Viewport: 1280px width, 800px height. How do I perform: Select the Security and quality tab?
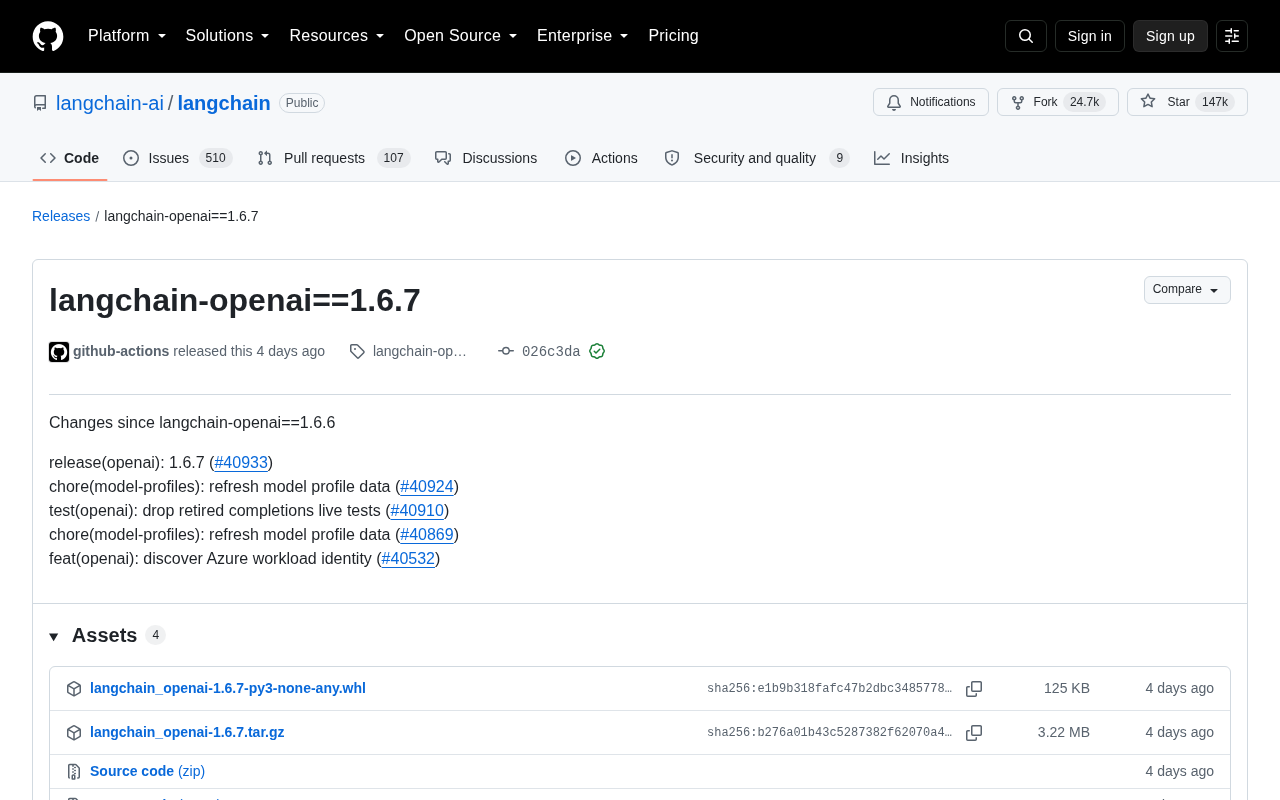coord(756,158)
